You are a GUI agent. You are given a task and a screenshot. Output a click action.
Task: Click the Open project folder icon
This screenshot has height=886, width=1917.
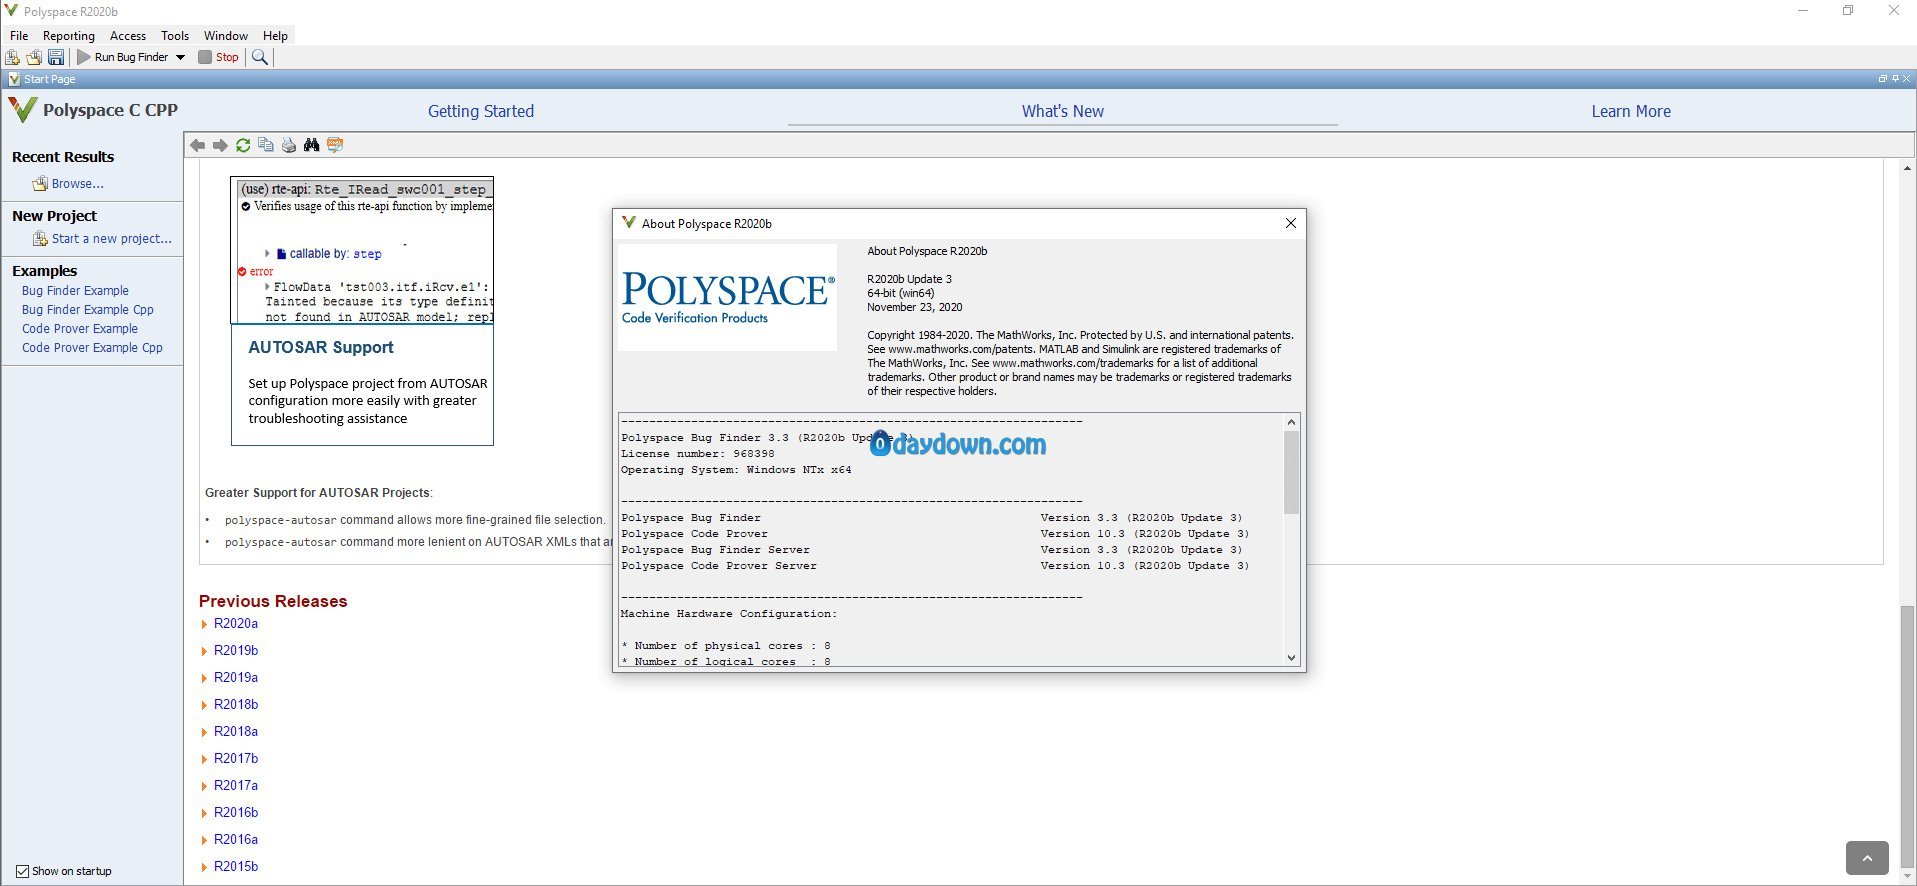click(x=34, y=57)
